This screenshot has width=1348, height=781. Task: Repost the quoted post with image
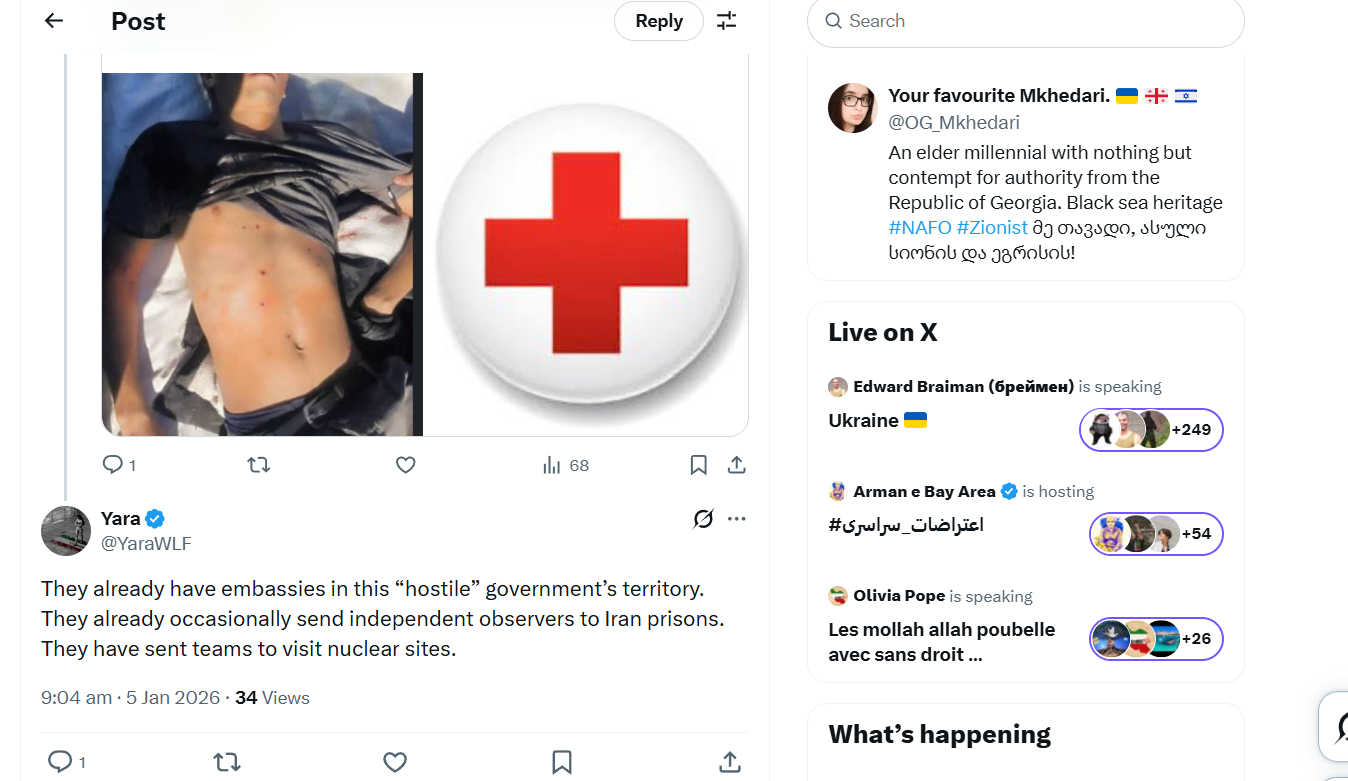click(258, 465)
